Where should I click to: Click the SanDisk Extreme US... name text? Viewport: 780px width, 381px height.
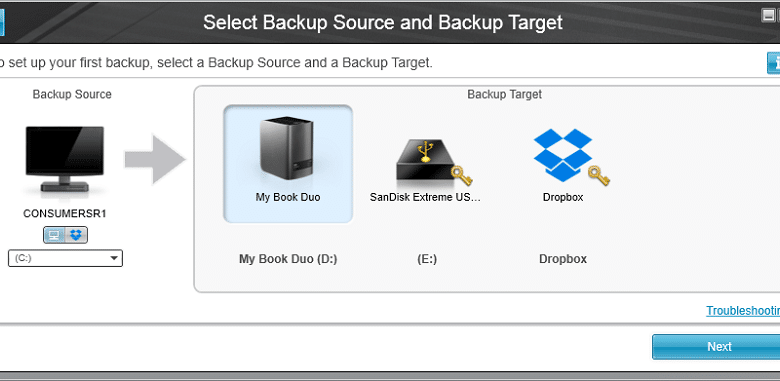[426, 197]
